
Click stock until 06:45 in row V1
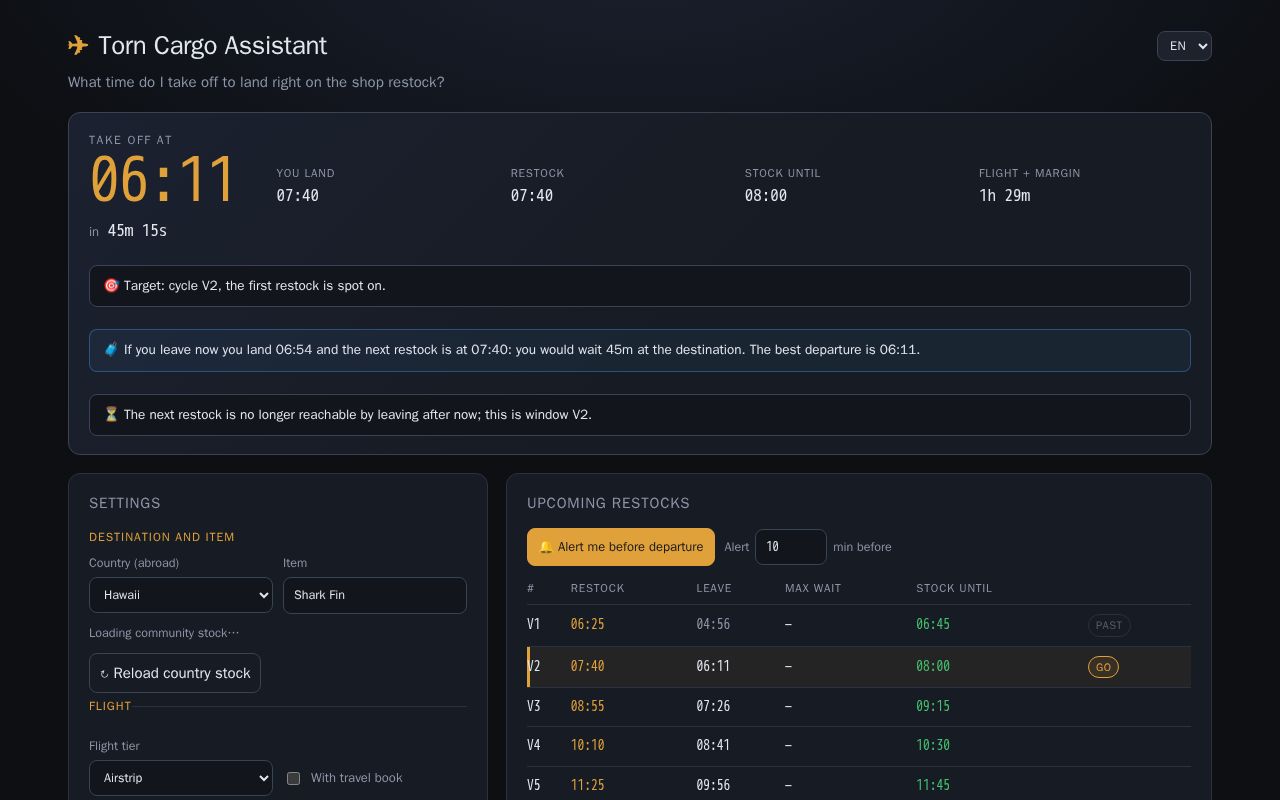933,625
